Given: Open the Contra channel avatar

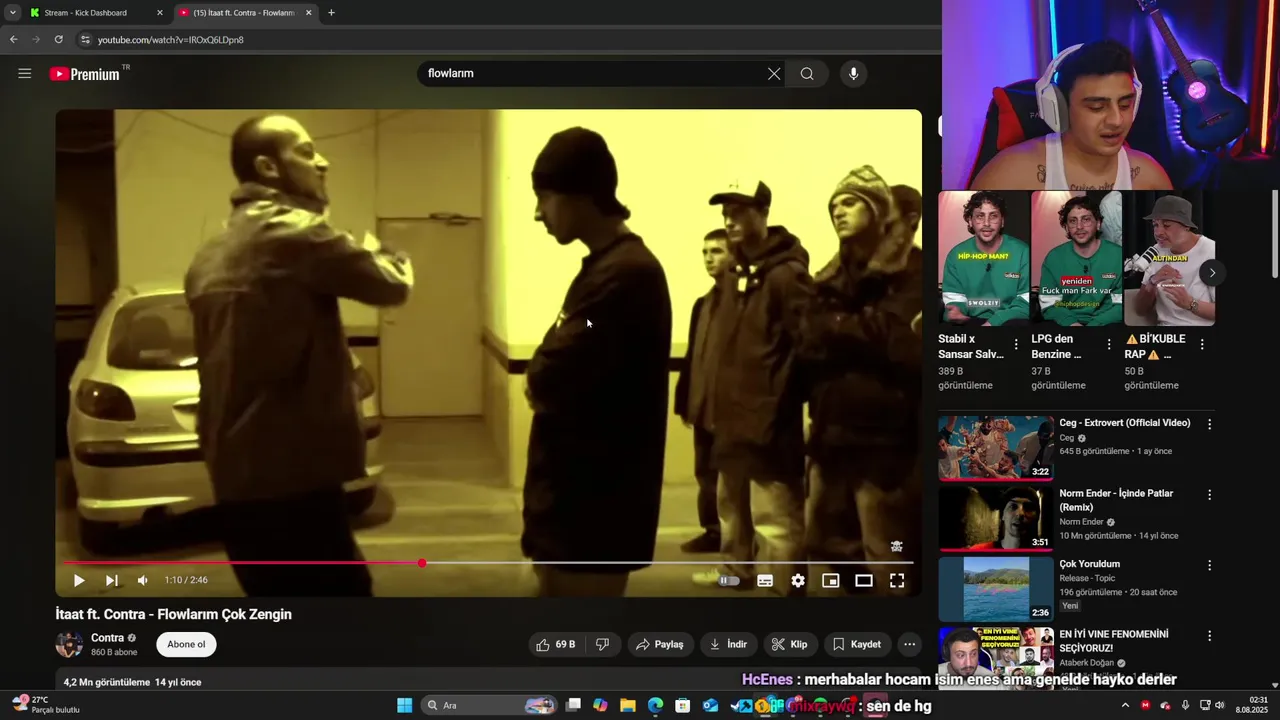Looking at the screenshot, I should 69,644.
